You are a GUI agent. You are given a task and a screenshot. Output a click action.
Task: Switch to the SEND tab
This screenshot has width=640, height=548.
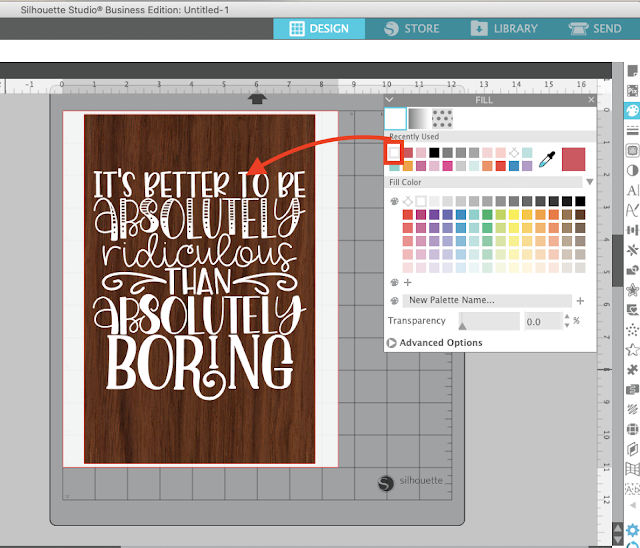pos(595,29)
